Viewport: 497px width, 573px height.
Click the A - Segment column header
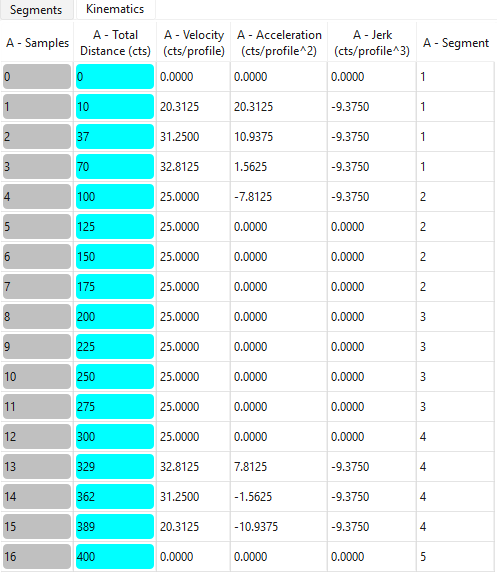click(x=456, y=43)
